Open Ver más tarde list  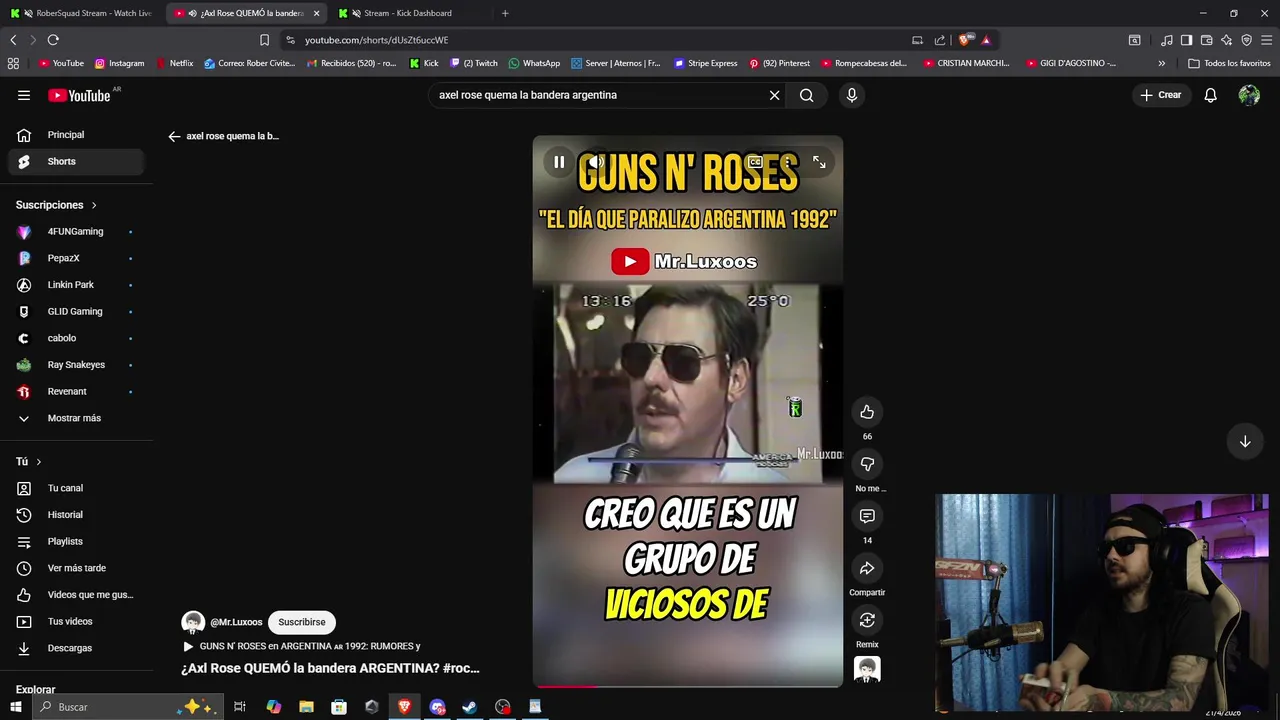tap(77, 568)
